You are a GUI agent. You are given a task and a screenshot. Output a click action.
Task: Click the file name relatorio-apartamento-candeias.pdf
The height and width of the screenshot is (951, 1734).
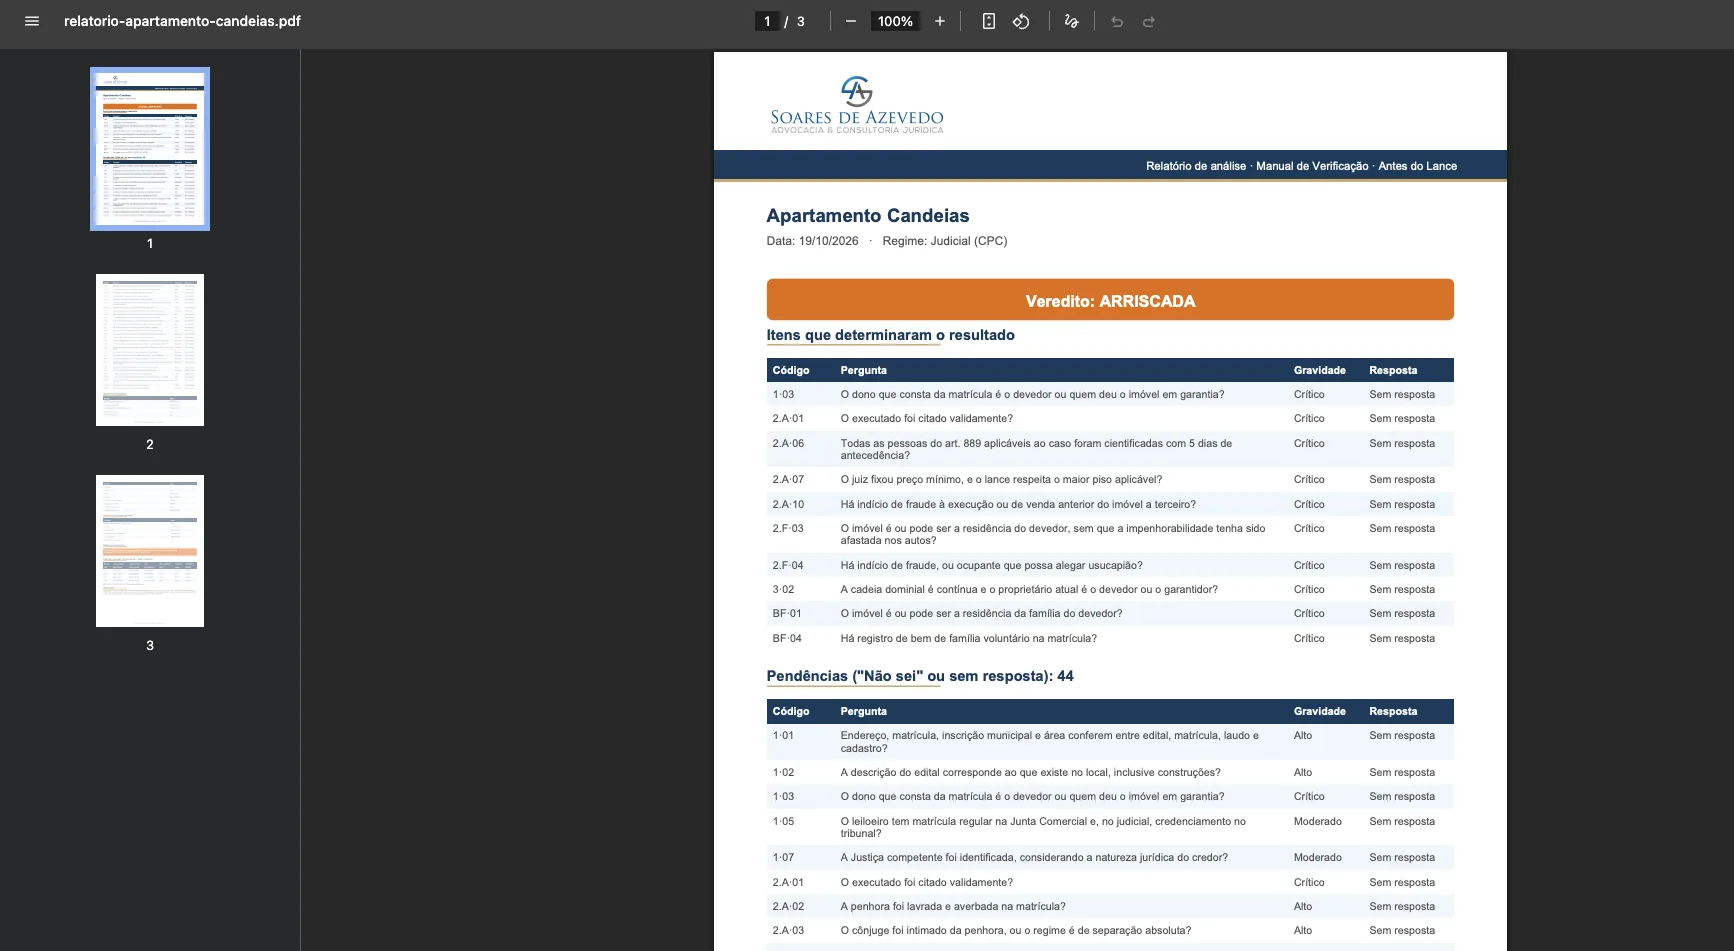point(182,21)
